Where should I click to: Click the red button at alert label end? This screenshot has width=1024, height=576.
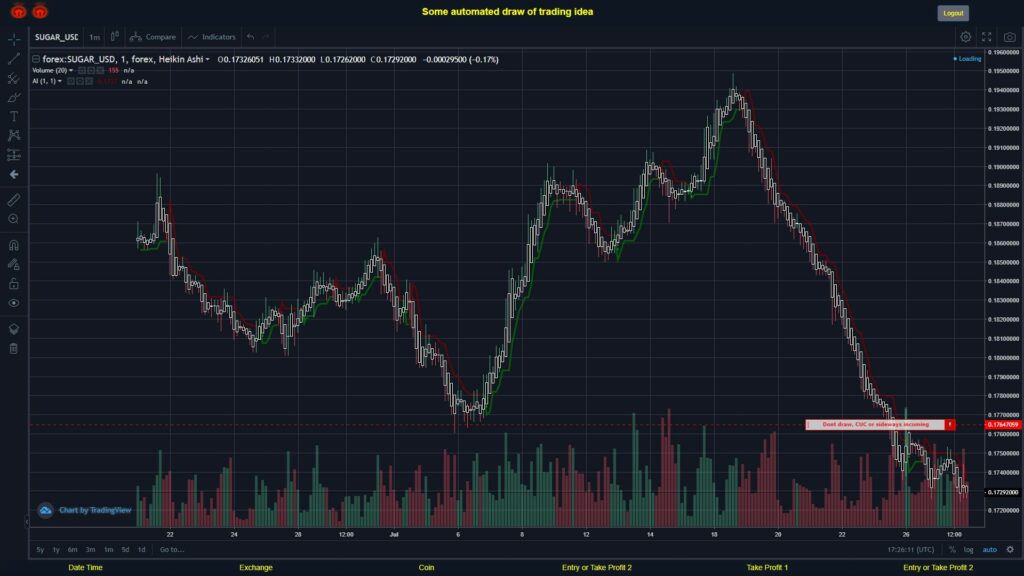coord(950,424)
